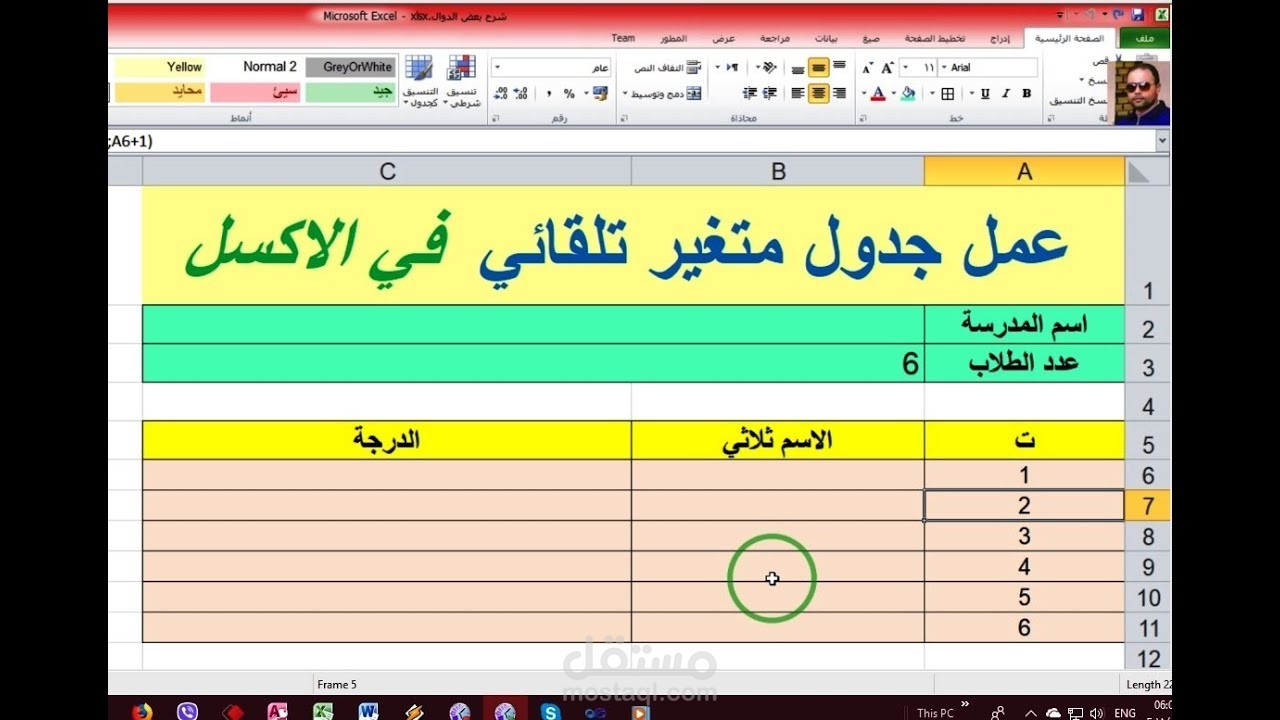Toggle bottom vertical alignment
The width and height of the screenshot is (1280, 720).
point(798,69)
